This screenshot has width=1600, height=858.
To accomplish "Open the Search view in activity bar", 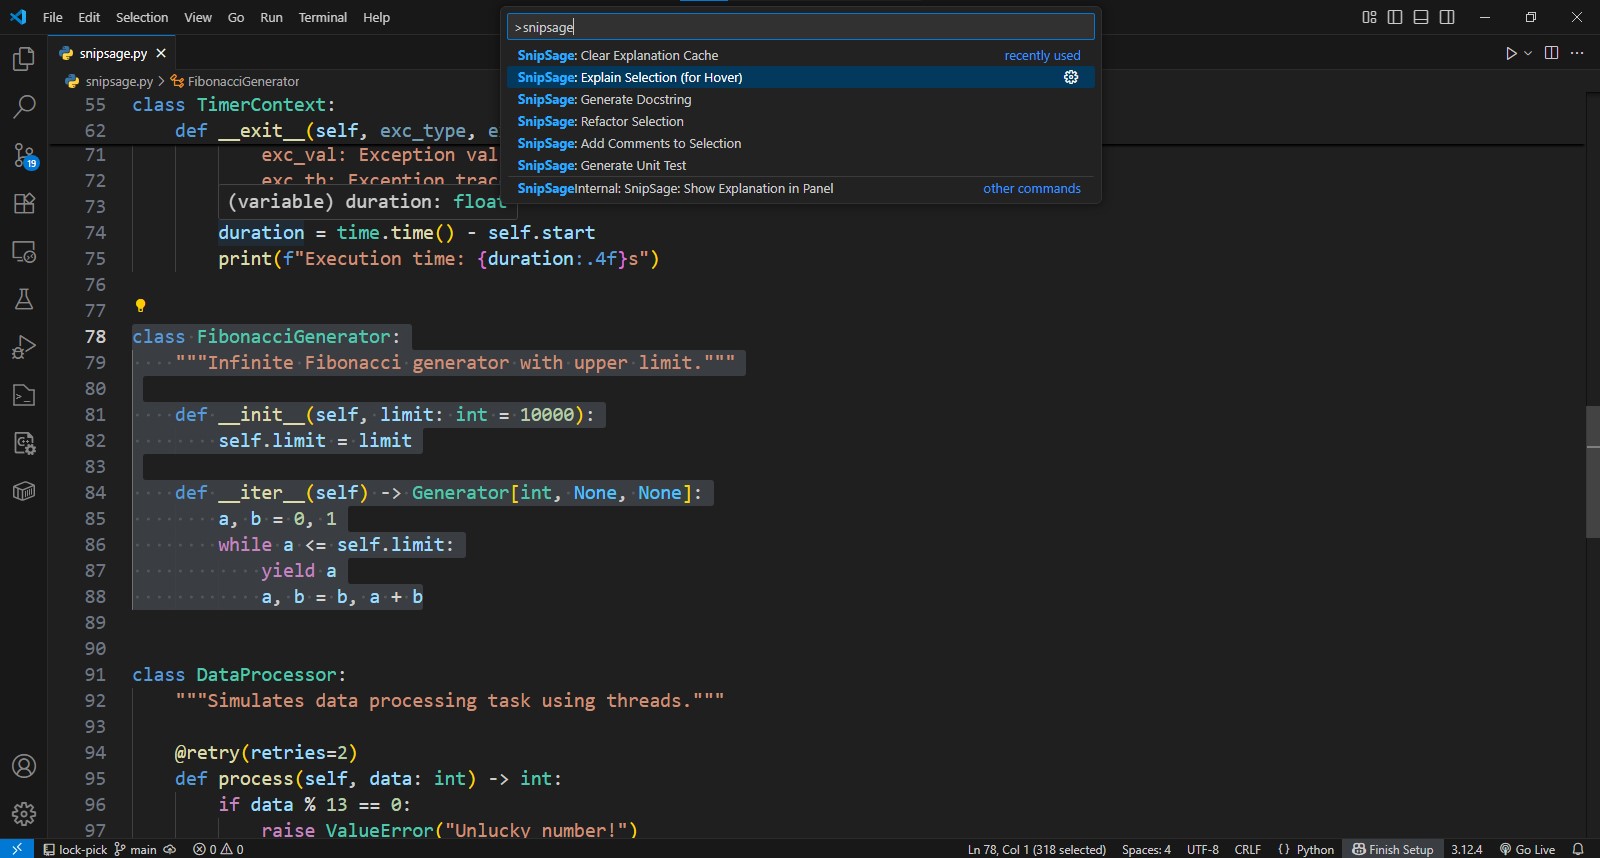I will 24,107.
